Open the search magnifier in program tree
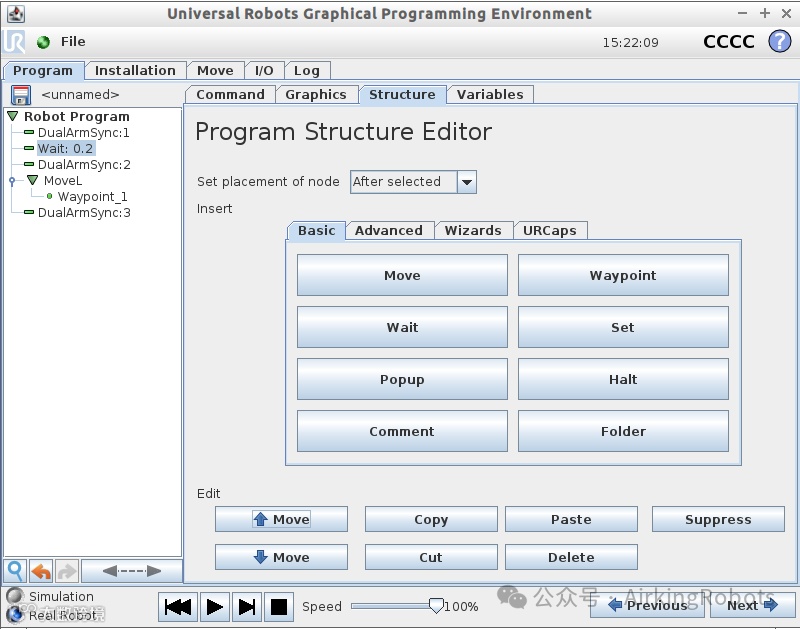Image resolution: width=800 pixels, height=629 pixels. click(15, 570)
